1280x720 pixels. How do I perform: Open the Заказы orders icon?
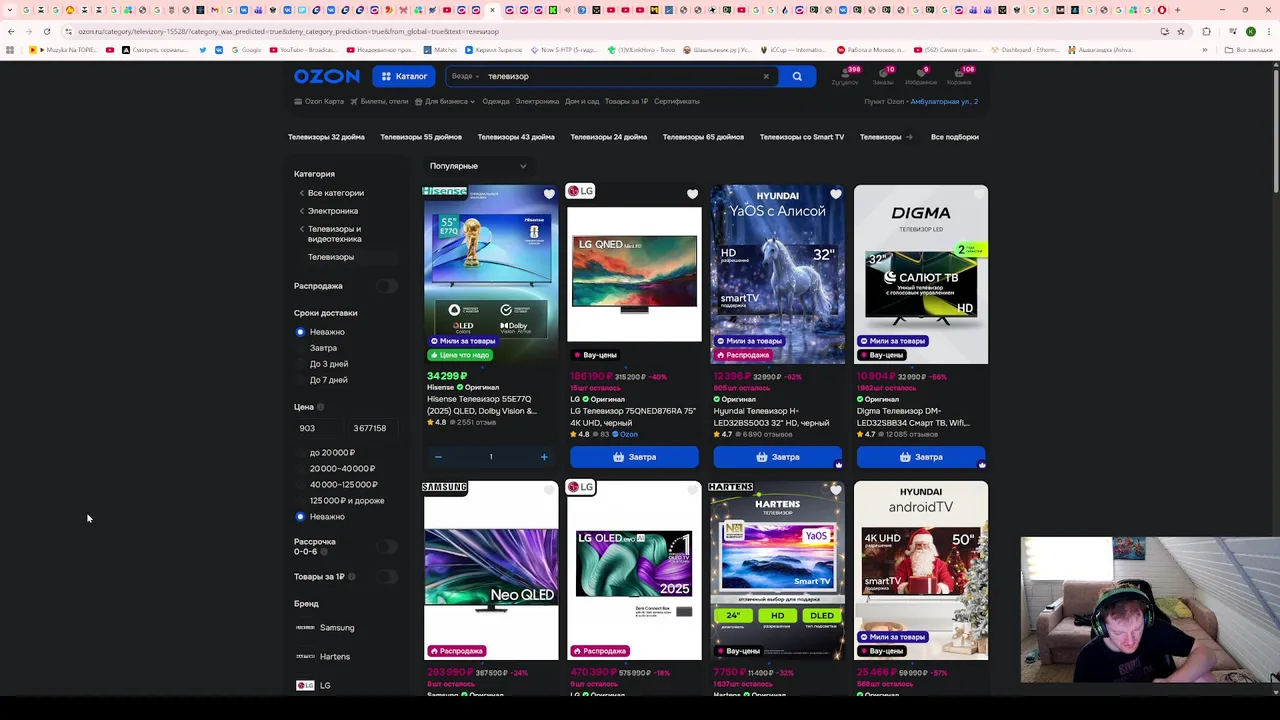(x=884, y=76)
